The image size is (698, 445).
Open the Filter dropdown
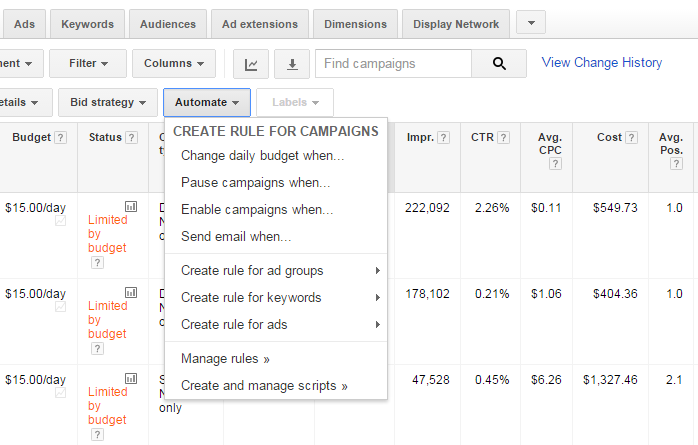[88, 64]
